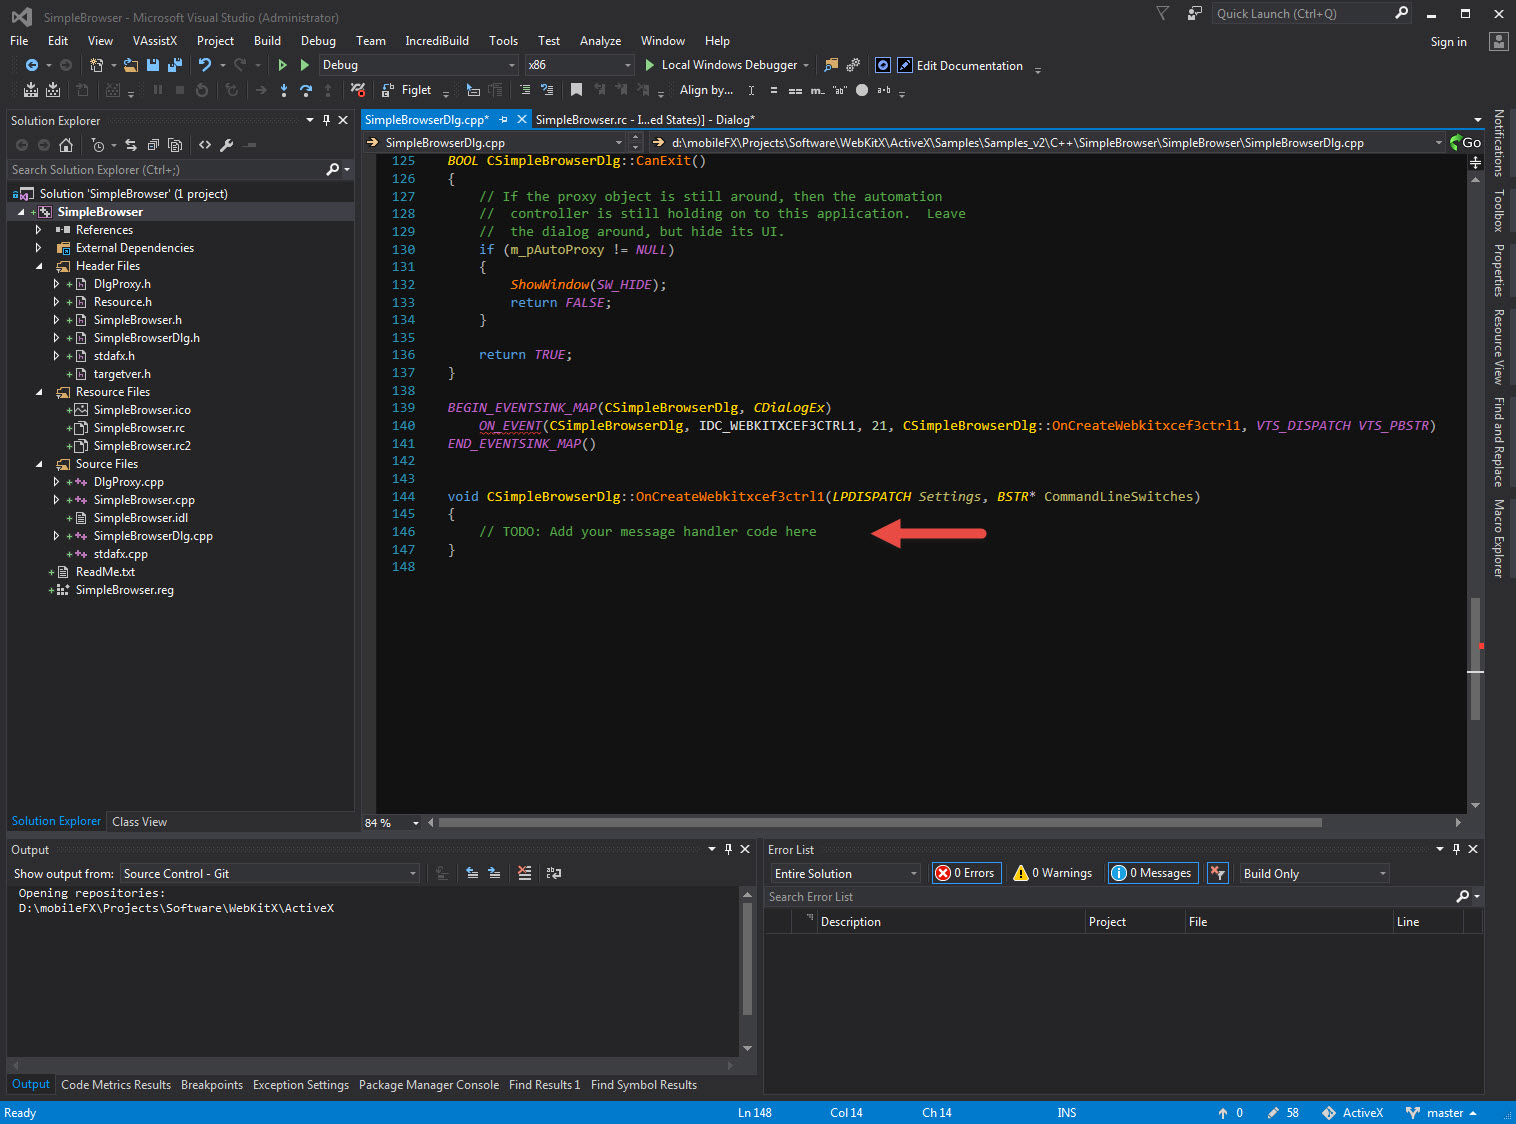1516x1124 pixels.
Task: Click the code editor vertical scrollbar thumb
Action: click(x=1475, y=658)
